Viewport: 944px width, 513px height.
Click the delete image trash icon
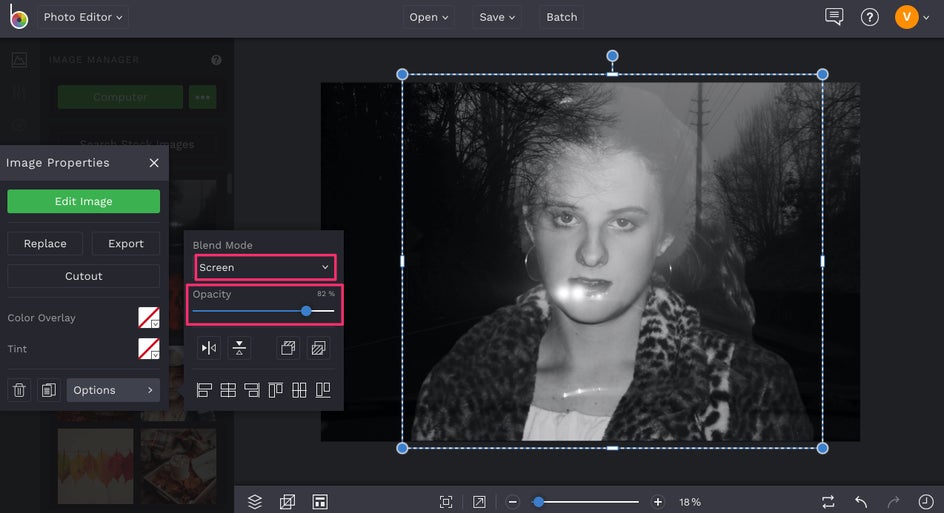(x=18, y=390)
